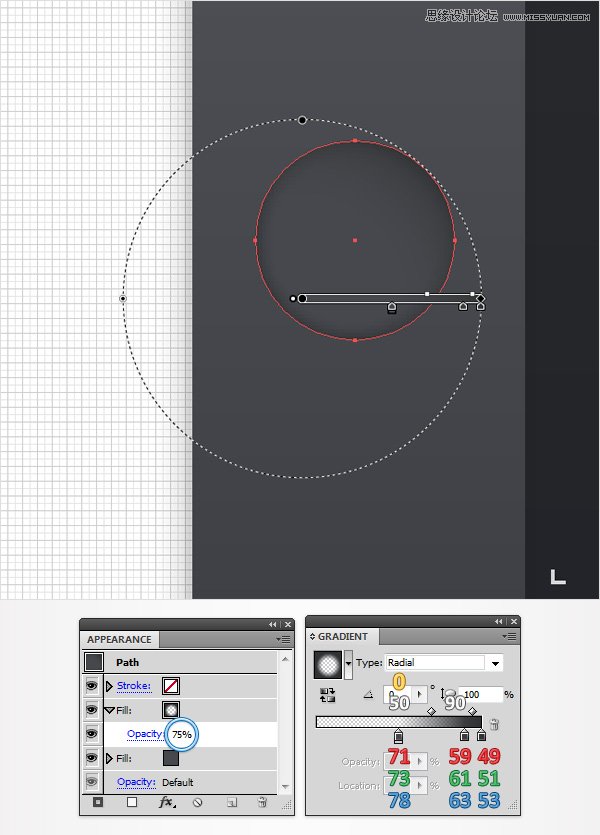Click the aspect ratio field showing 100
Screen dimensions: 600x835
[481, 694]
